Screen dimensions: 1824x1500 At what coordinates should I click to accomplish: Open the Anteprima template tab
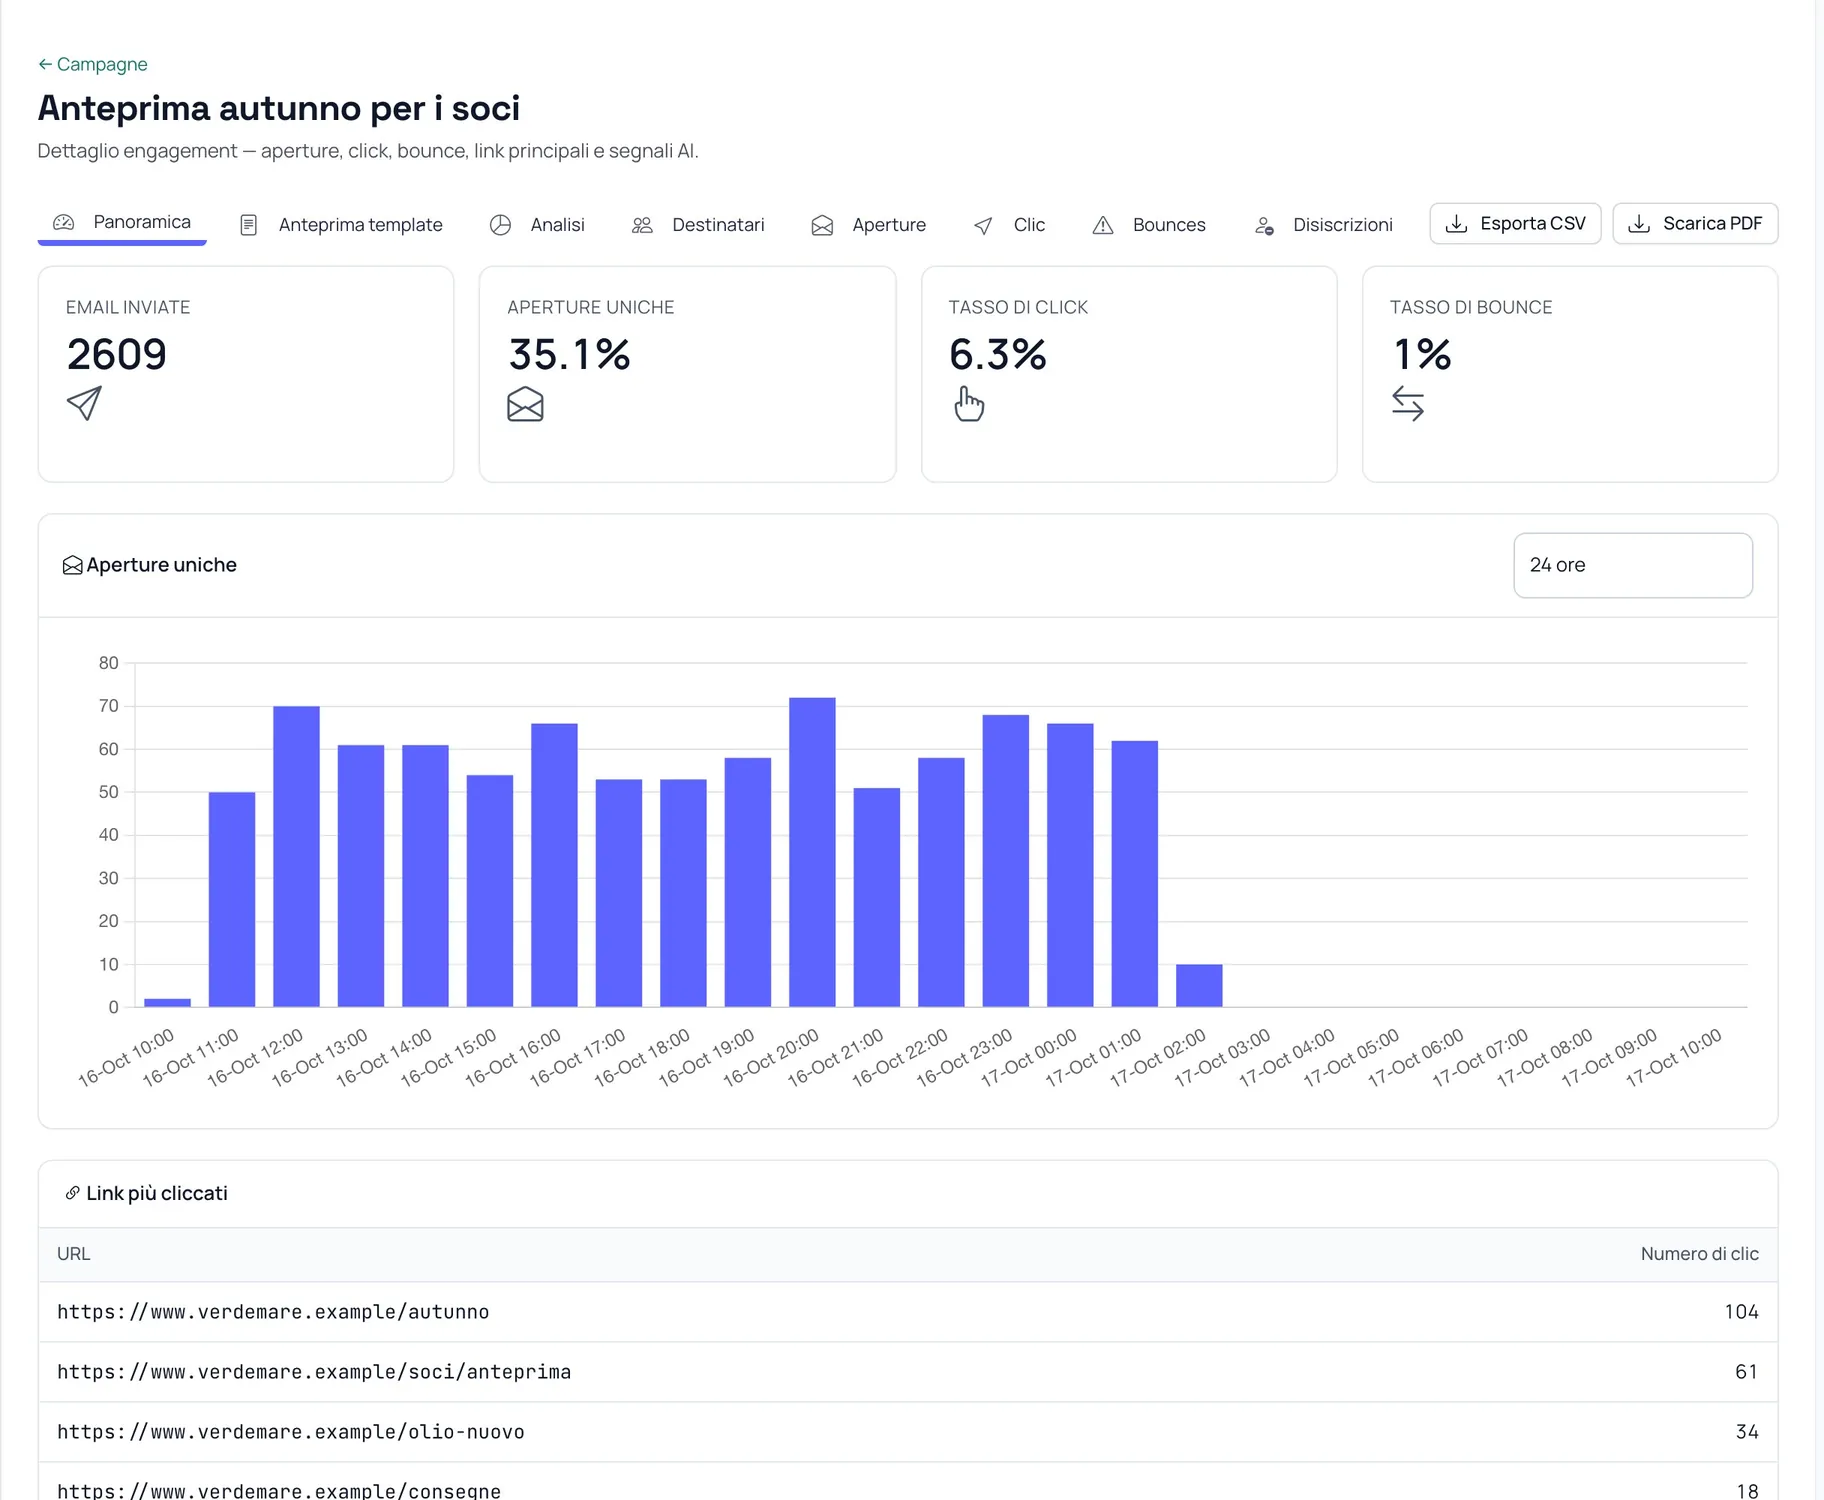point(341,225)
